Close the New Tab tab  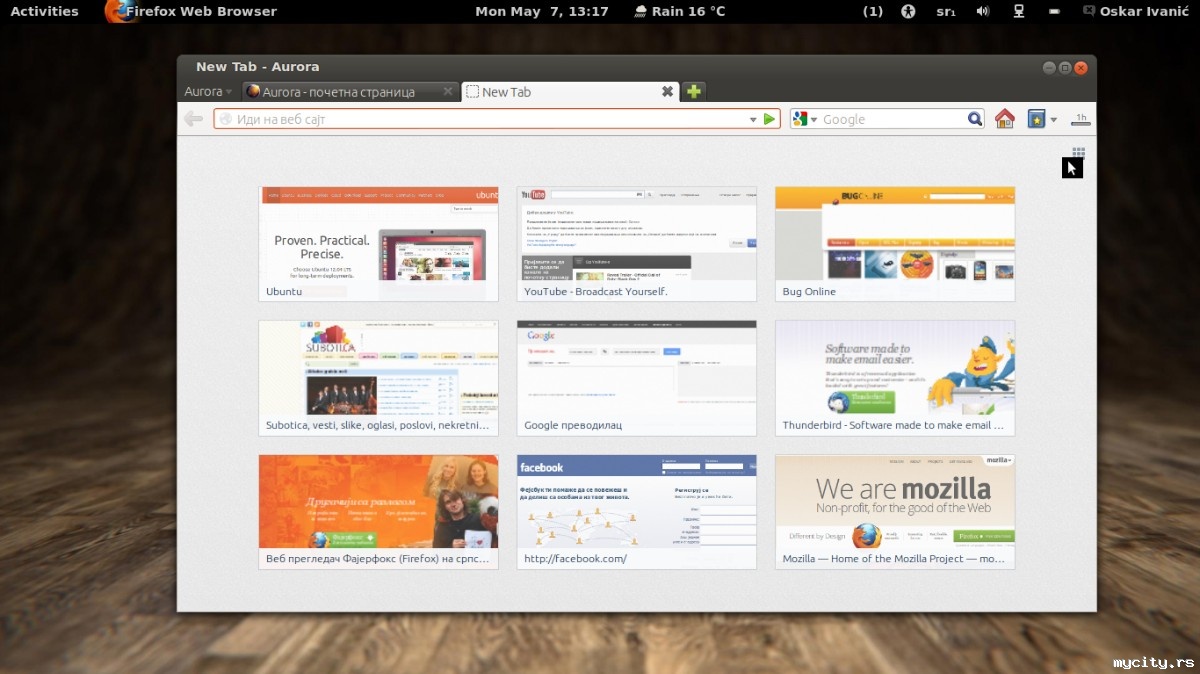pos(667,92)
